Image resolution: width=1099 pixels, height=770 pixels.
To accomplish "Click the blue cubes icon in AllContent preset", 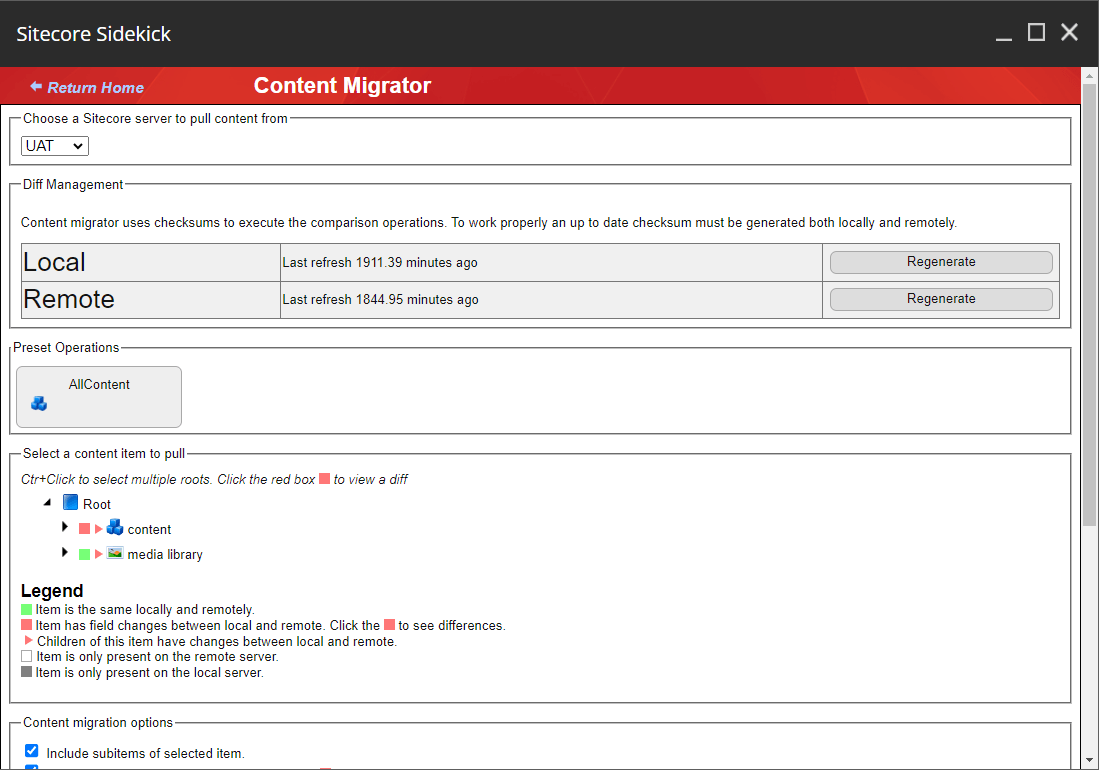I will tap(39, 404).
